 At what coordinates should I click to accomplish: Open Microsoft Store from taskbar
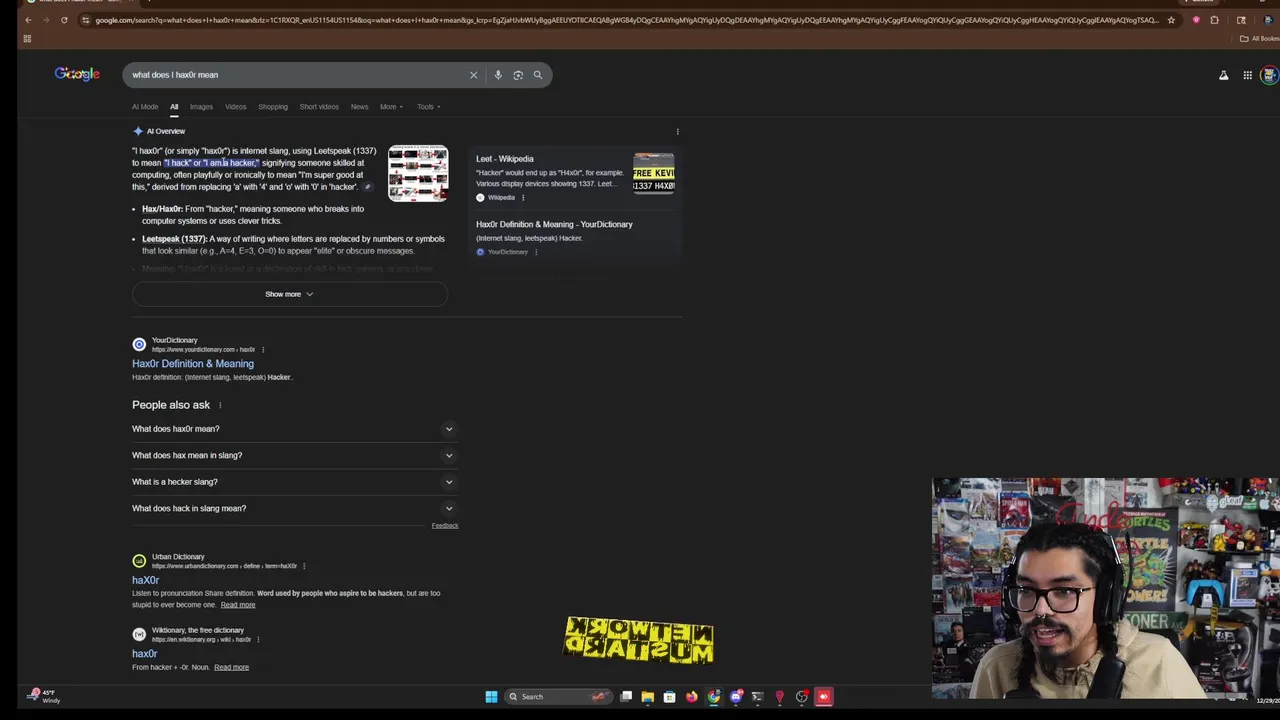pyautogui.click(x=669, y=697)
